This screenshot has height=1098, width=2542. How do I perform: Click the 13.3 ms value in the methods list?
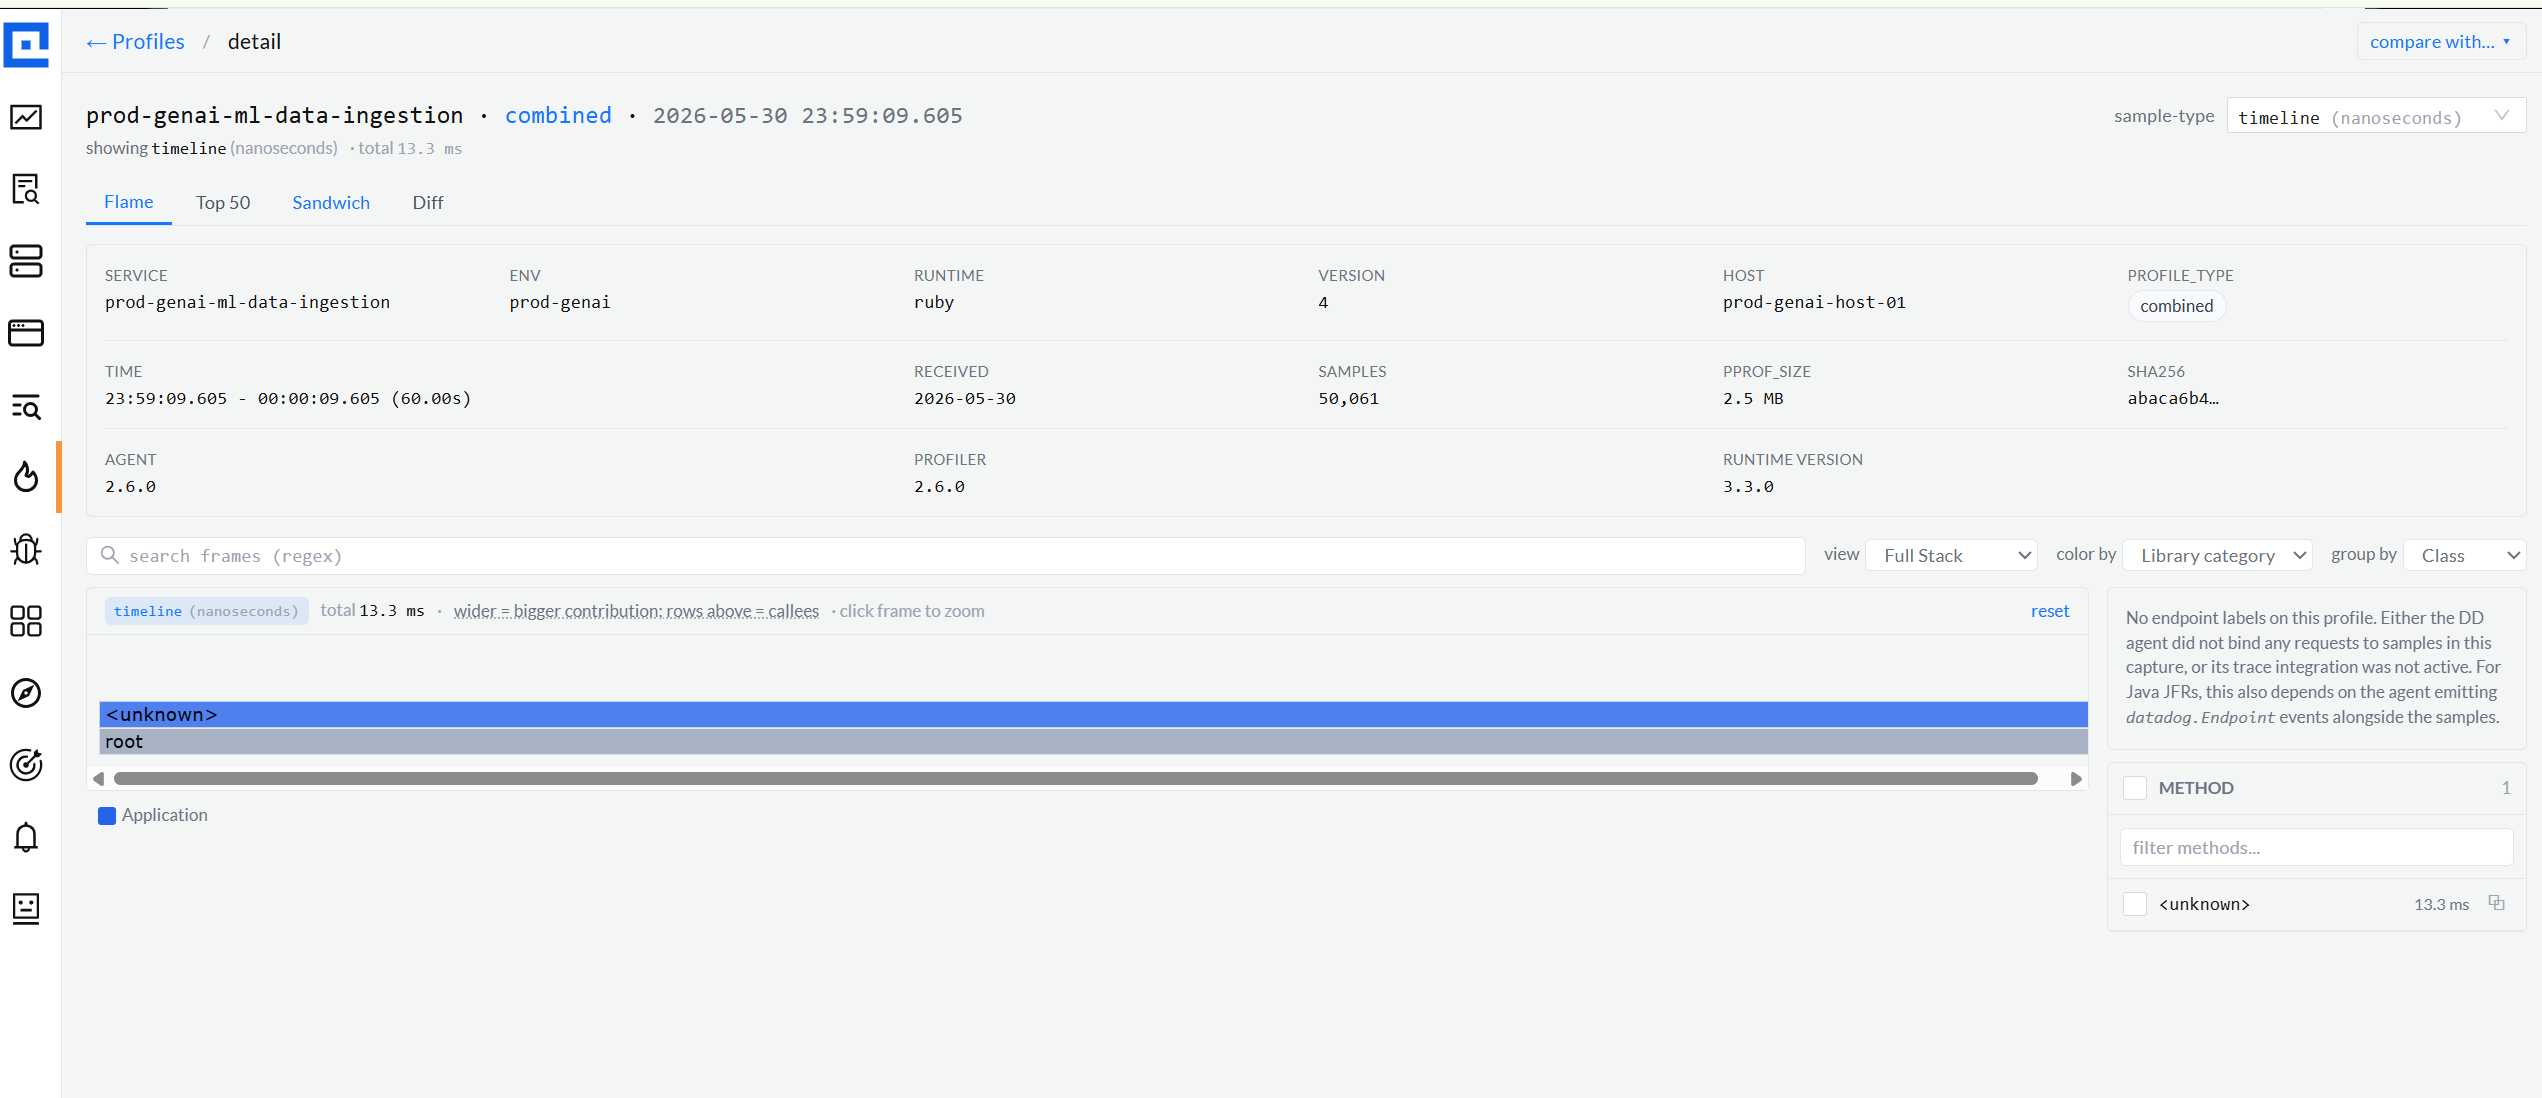(2442, 904)
